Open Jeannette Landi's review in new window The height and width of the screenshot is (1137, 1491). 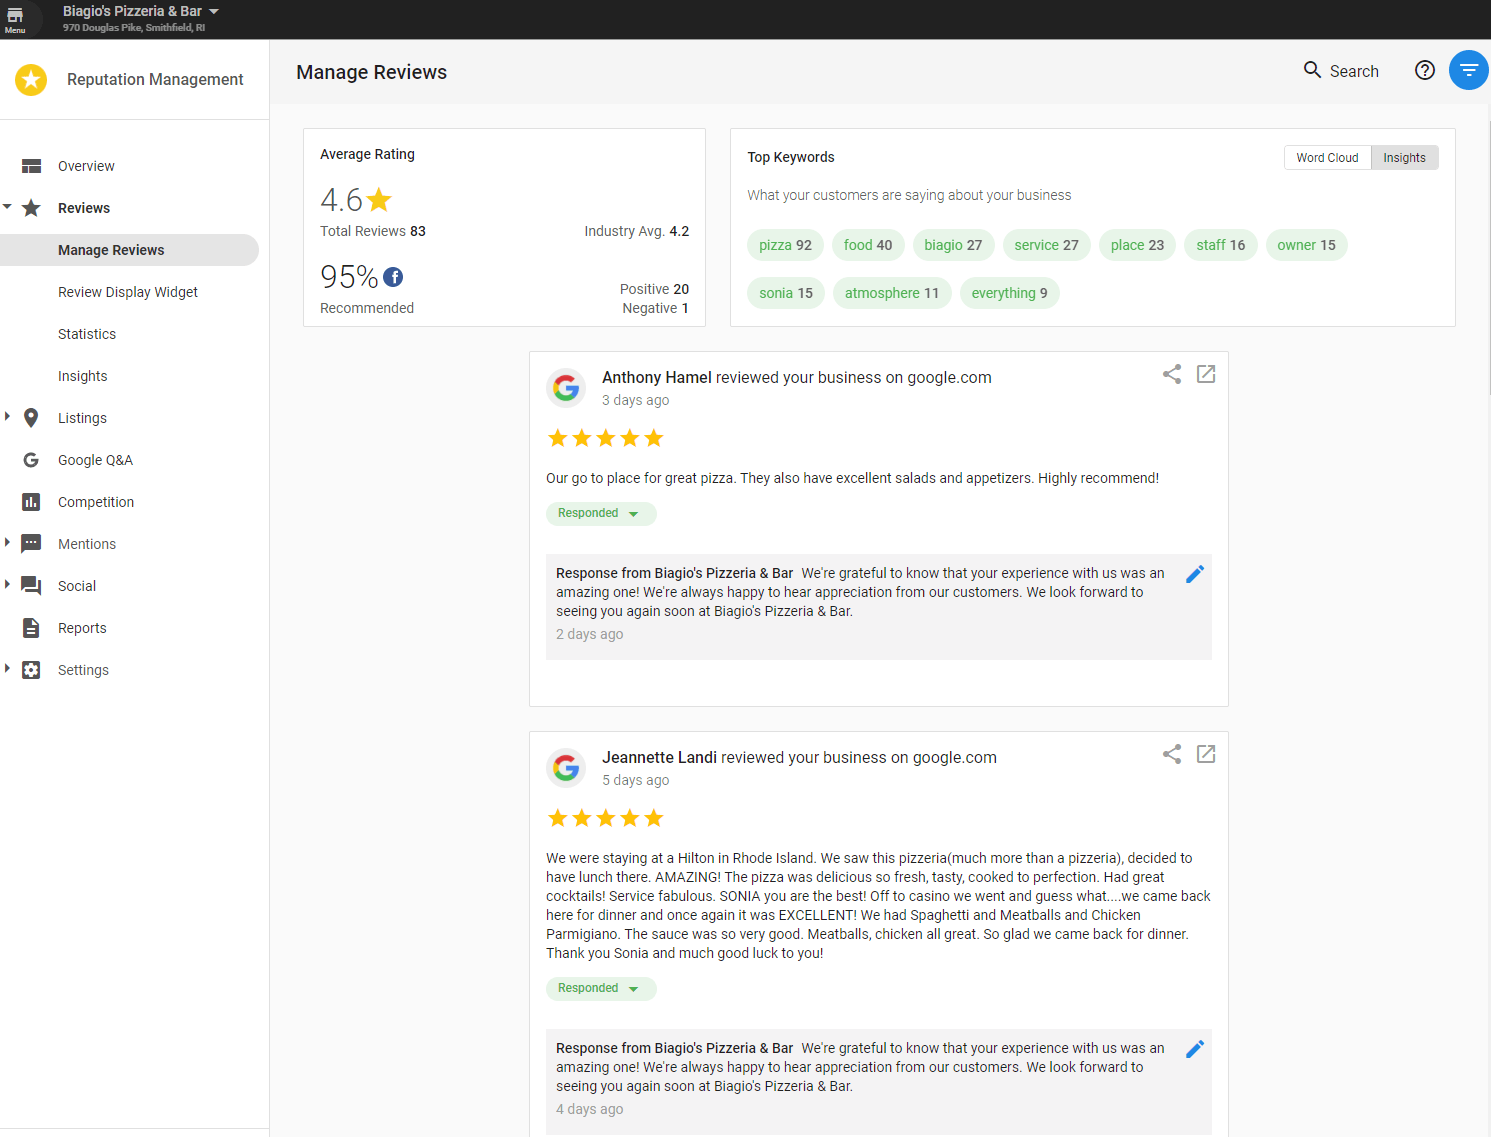point(1206,754)
